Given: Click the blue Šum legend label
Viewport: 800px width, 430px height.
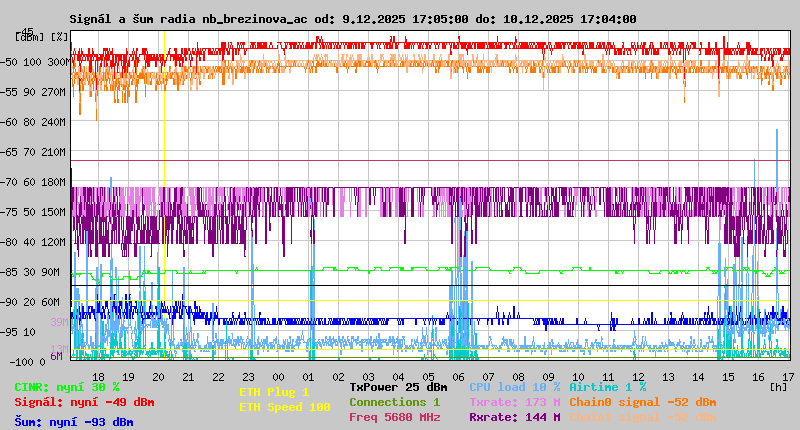Looking at the screenshot, I should (x=73, y=422).
